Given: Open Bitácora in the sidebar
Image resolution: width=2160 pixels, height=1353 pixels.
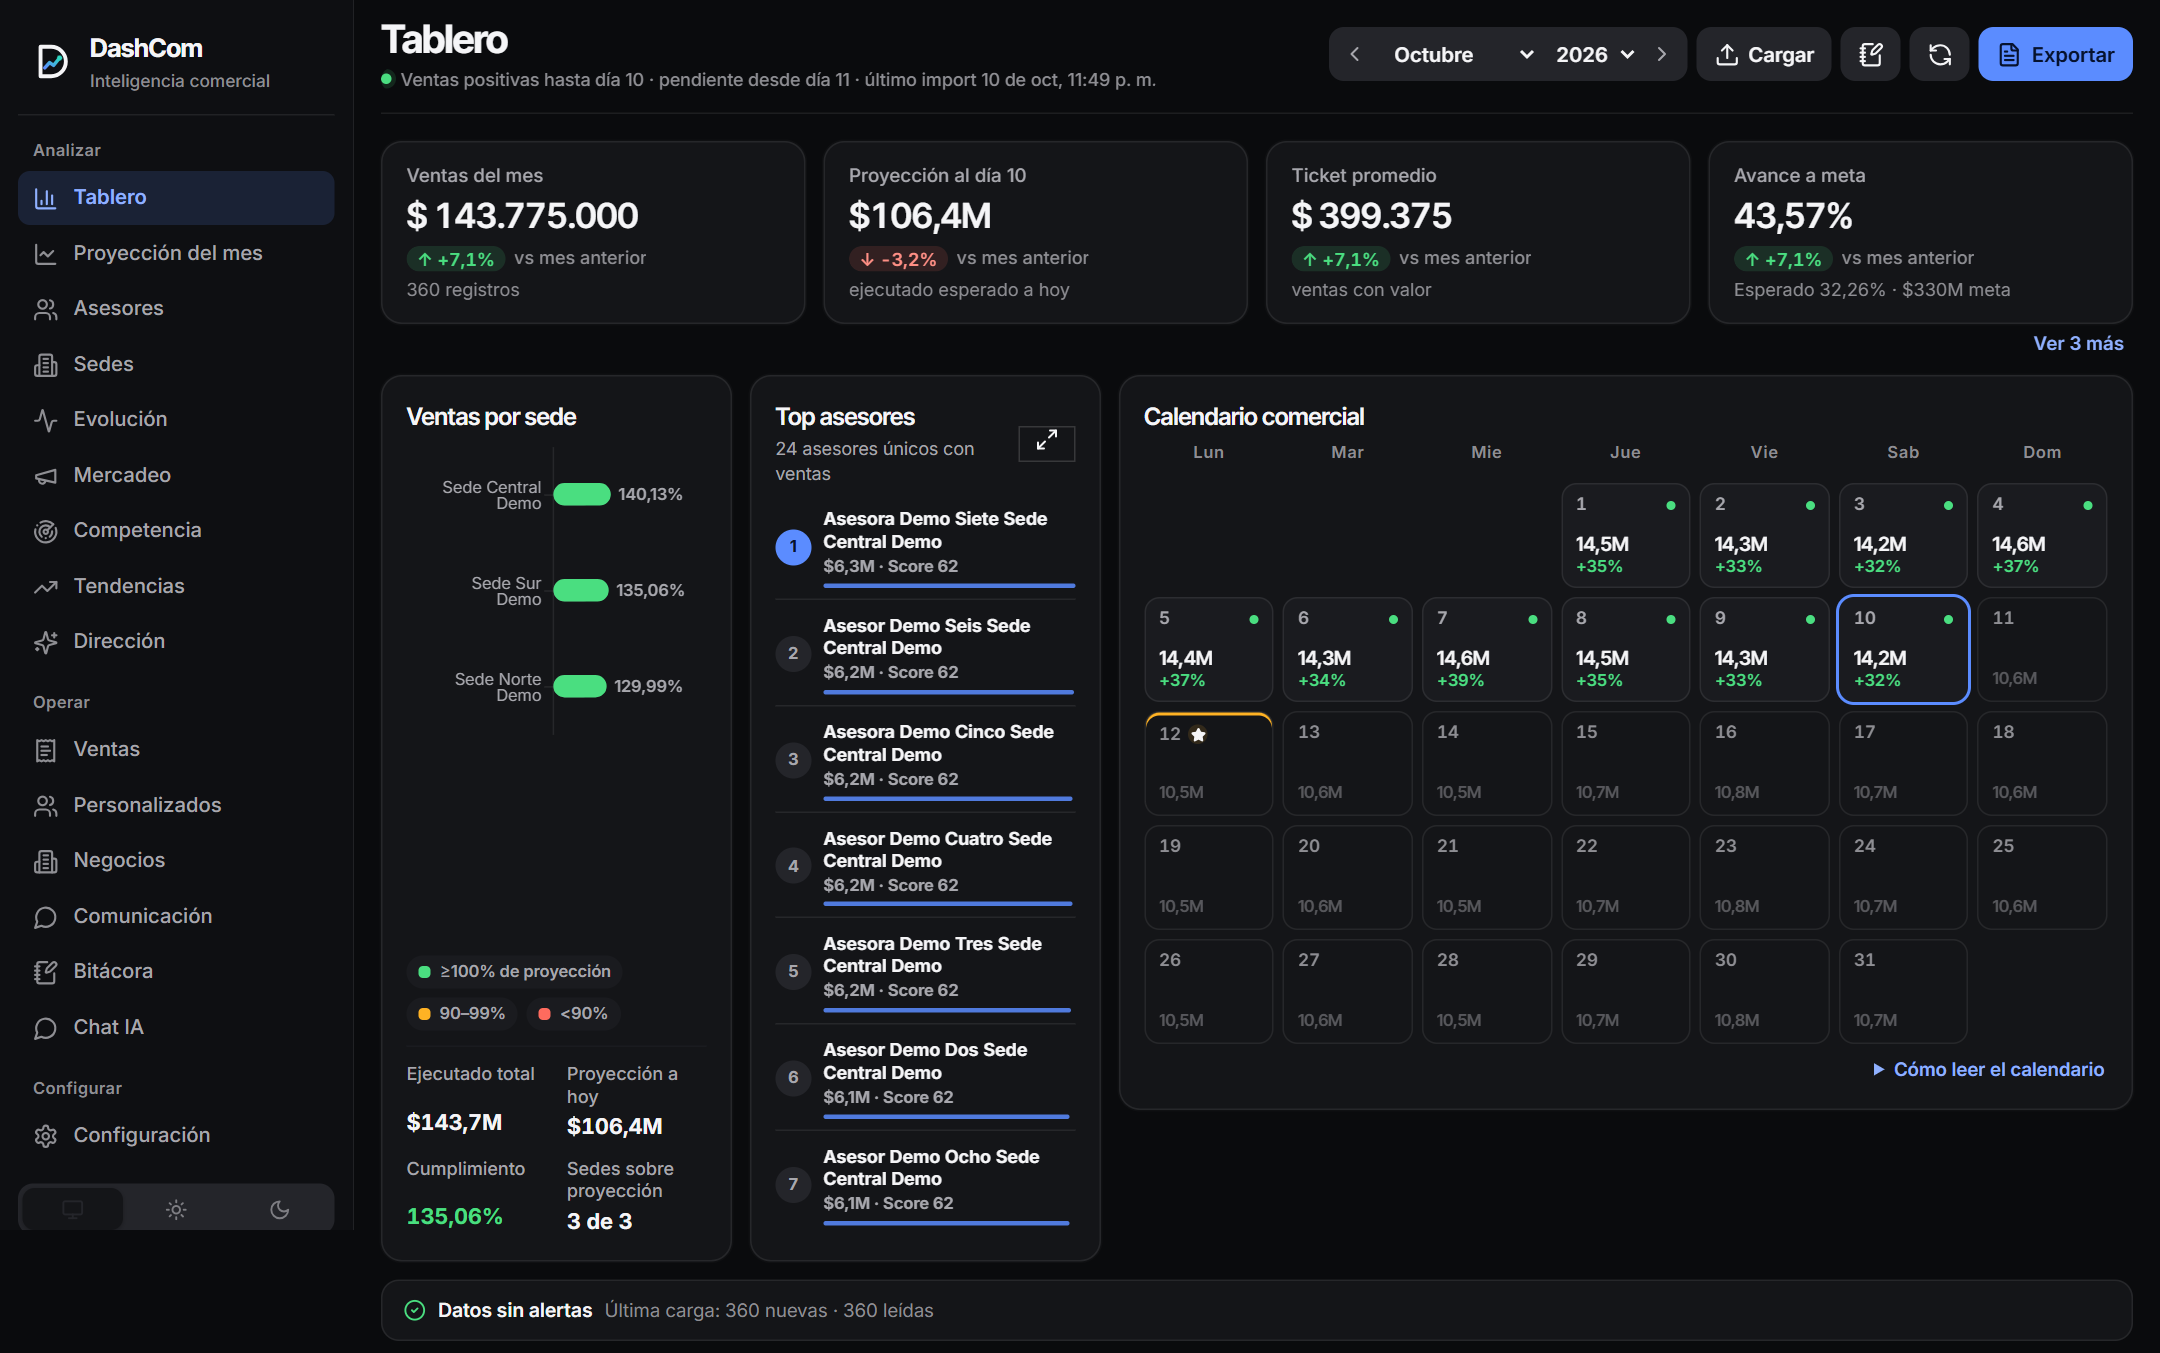Looking at the screenshot, I should (x=176, y=971).
